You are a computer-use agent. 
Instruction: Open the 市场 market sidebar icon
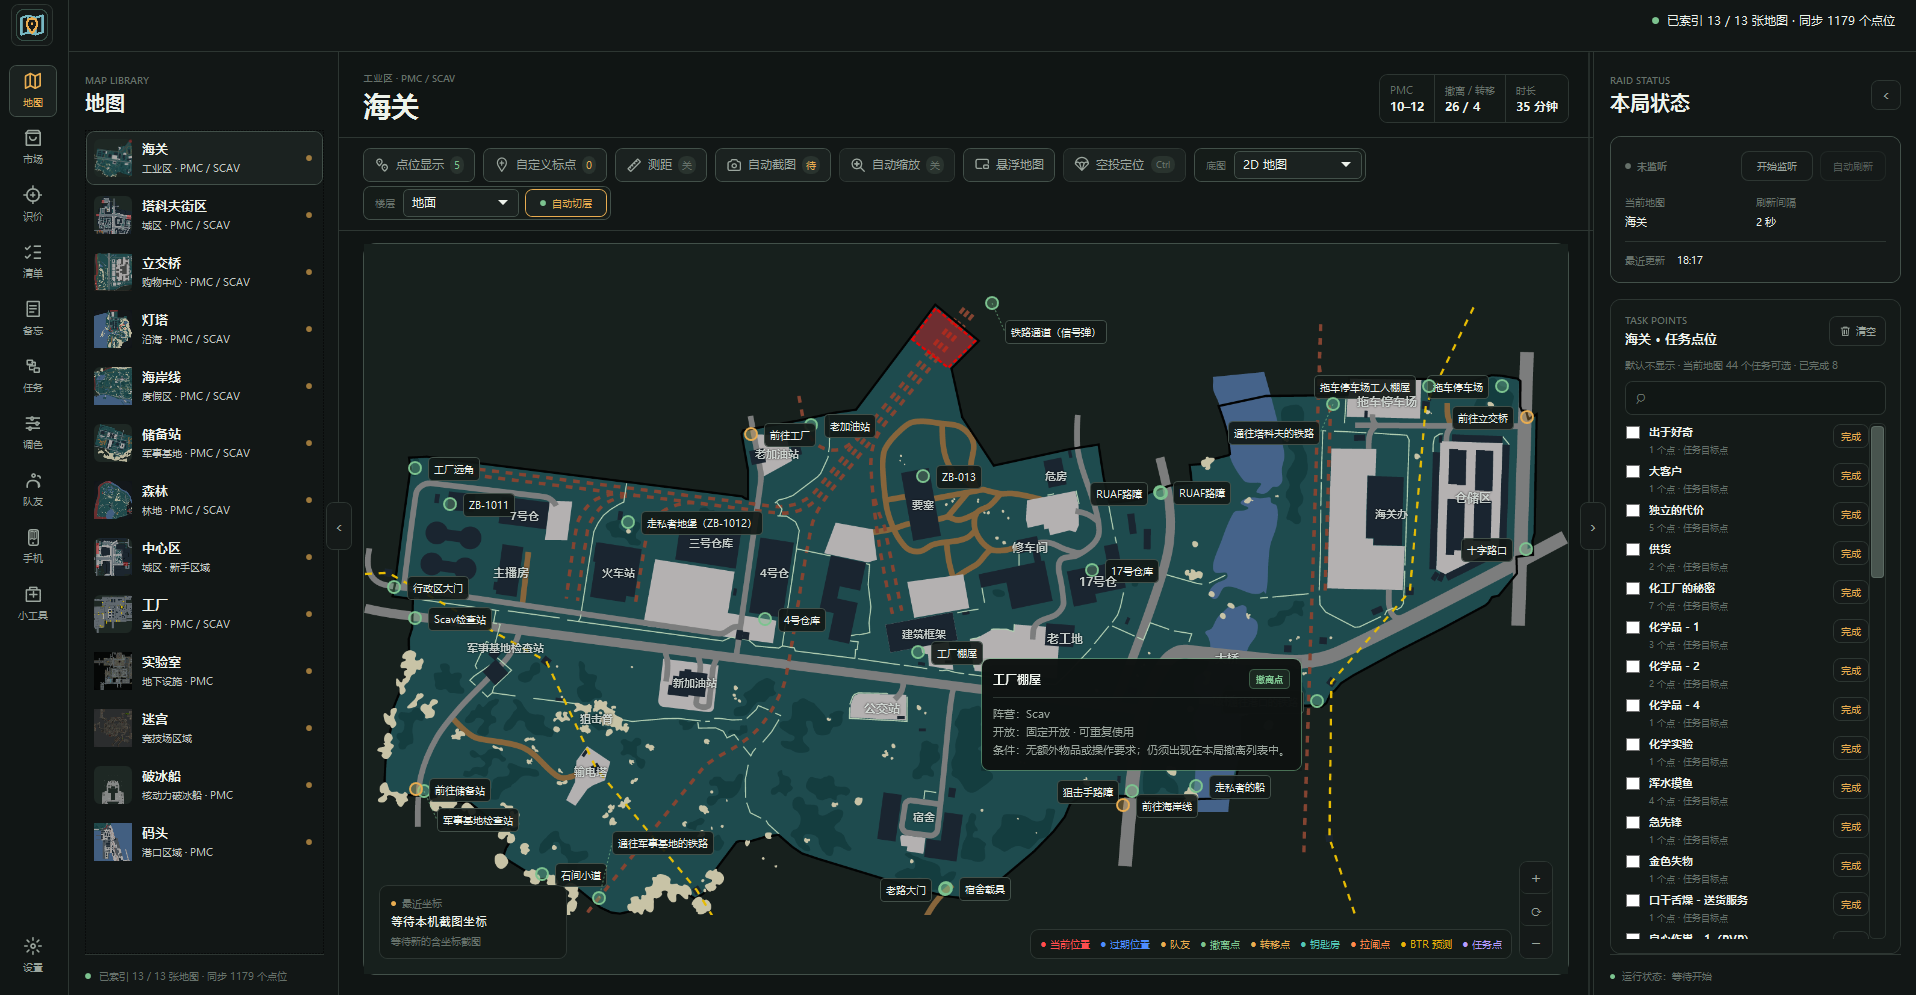[33, 146]
